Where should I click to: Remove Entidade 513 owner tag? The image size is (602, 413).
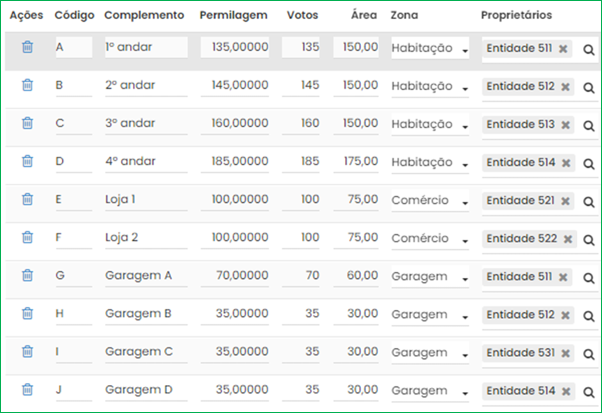point(565,125)
